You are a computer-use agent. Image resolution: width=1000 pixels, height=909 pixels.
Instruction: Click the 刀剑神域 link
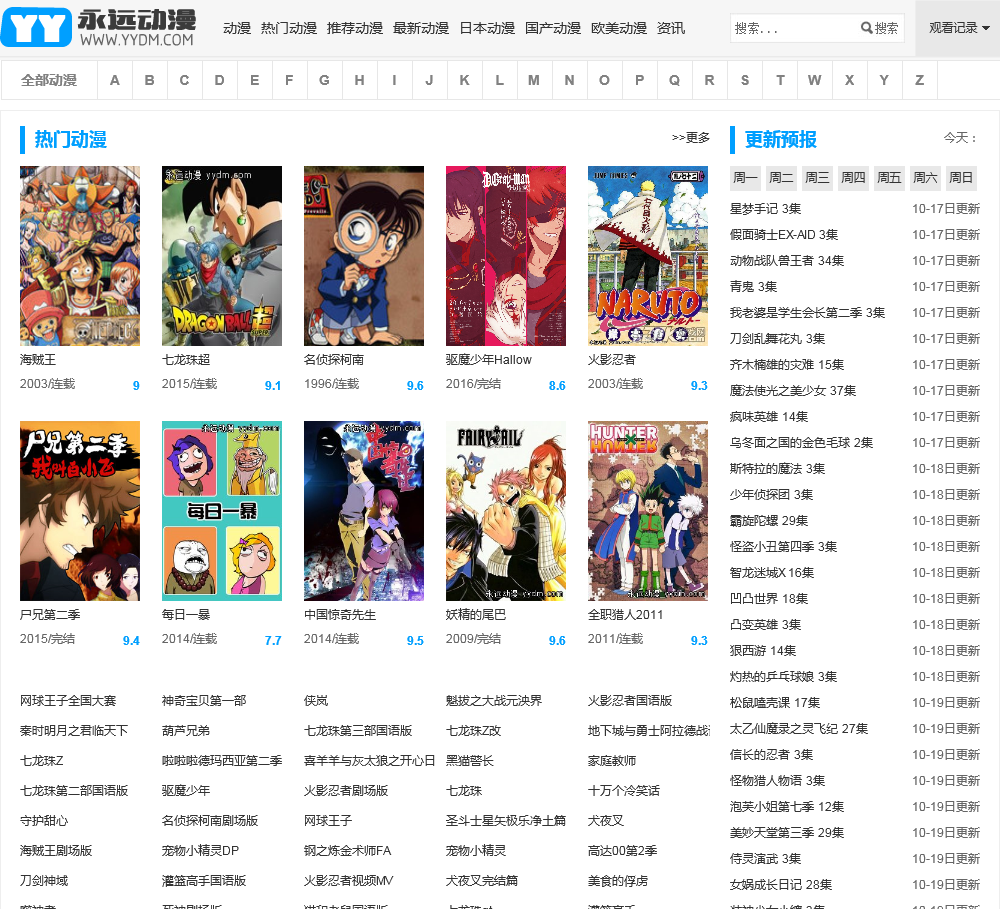coord(44,881)
